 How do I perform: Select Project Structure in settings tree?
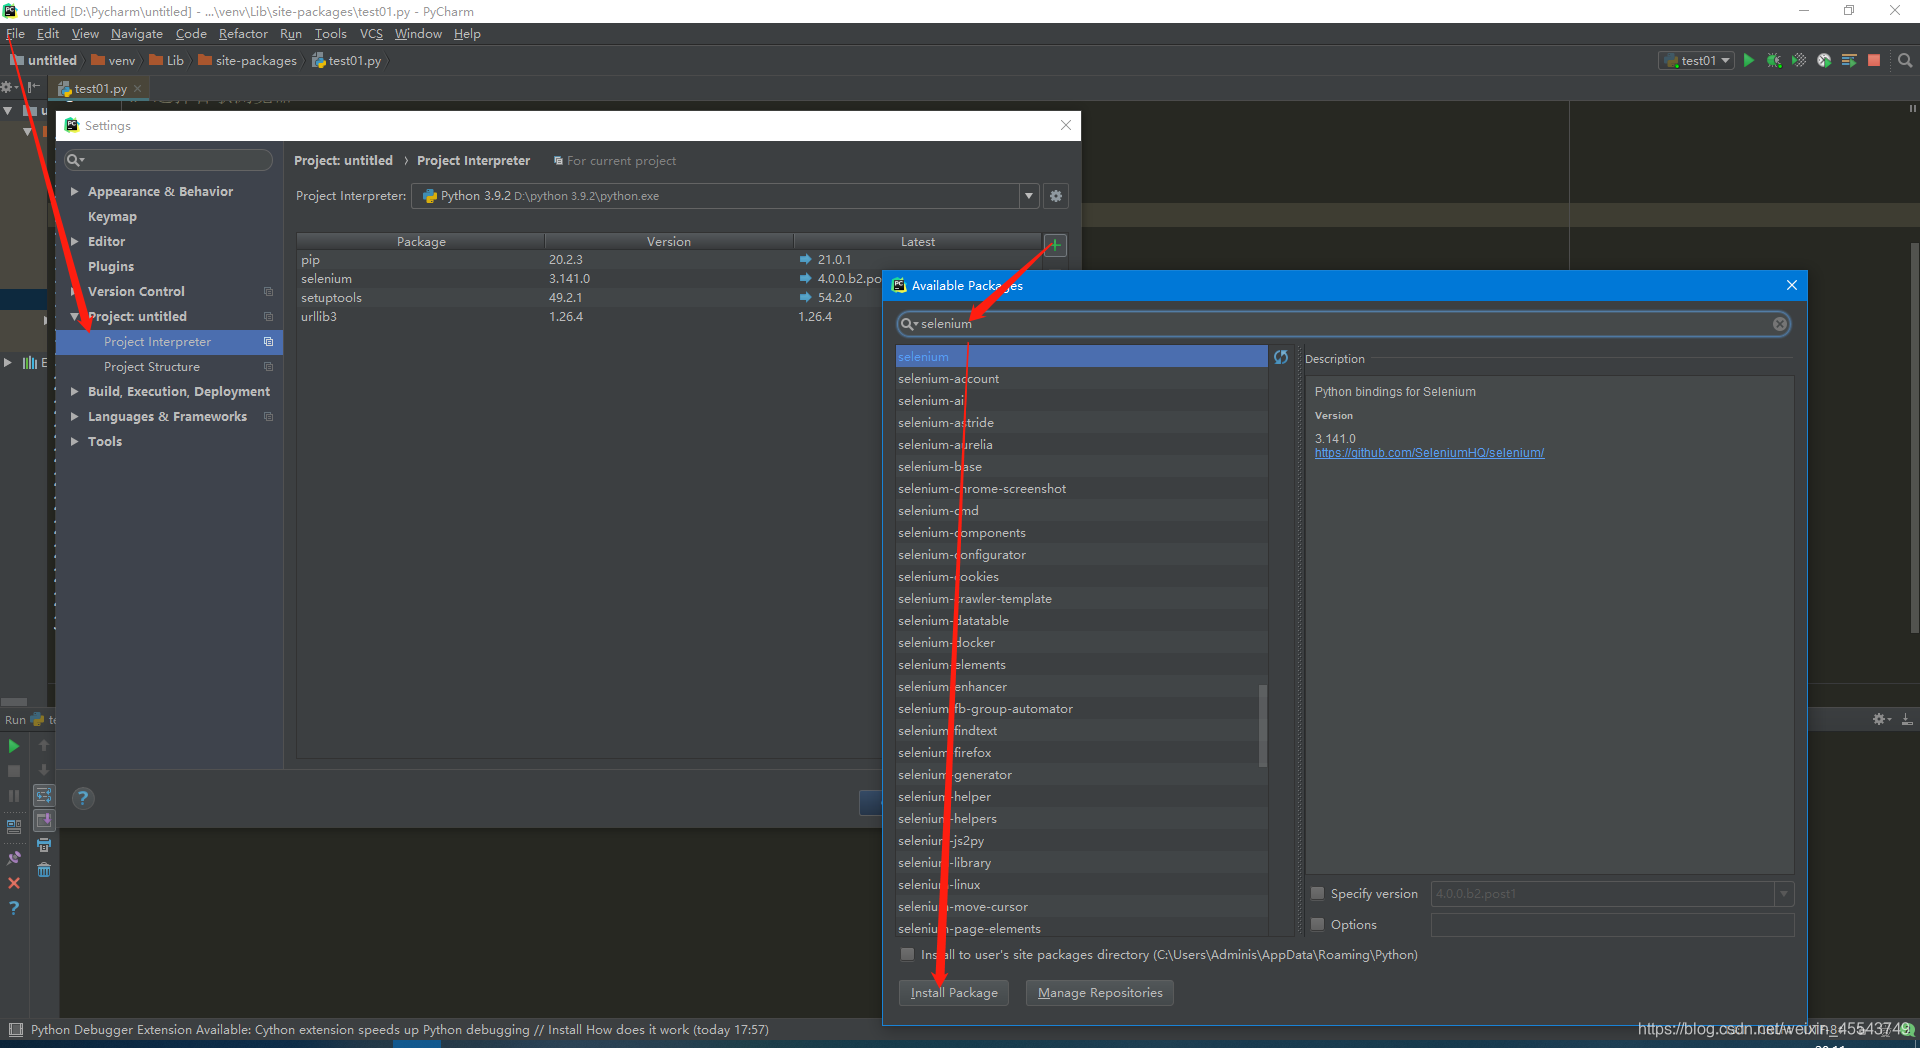click(152, 367)
